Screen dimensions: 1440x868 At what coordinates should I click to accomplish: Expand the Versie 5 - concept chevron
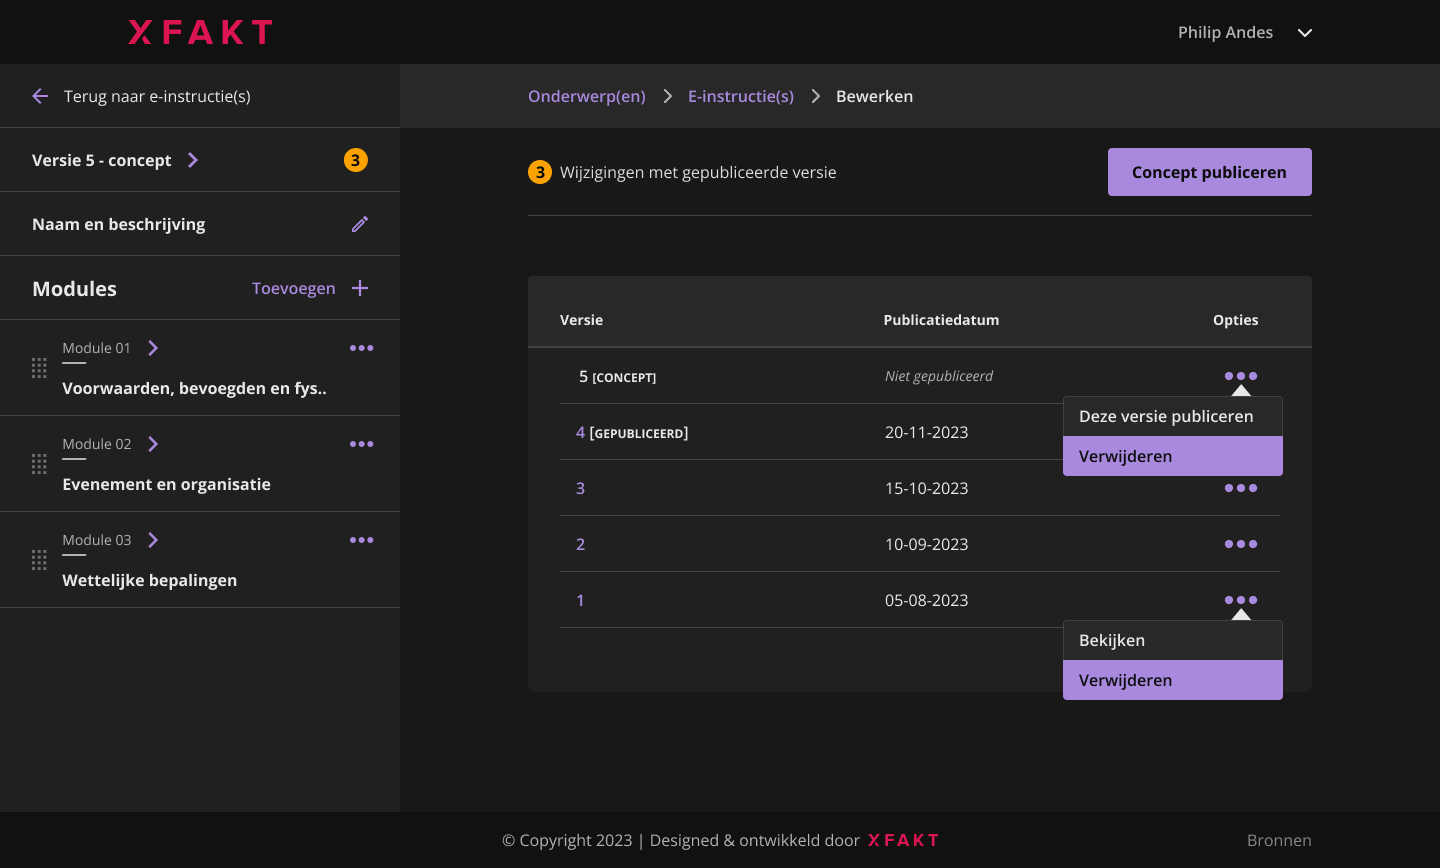click(x=193, y=160)
